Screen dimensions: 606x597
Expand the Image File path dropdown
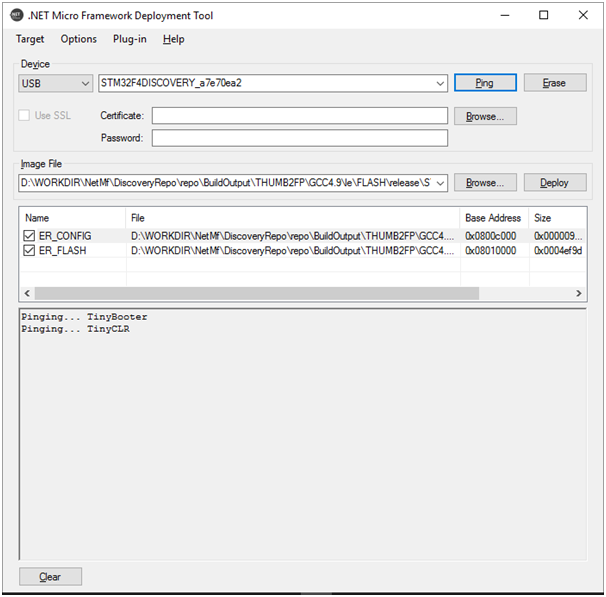tap(440, 183)
